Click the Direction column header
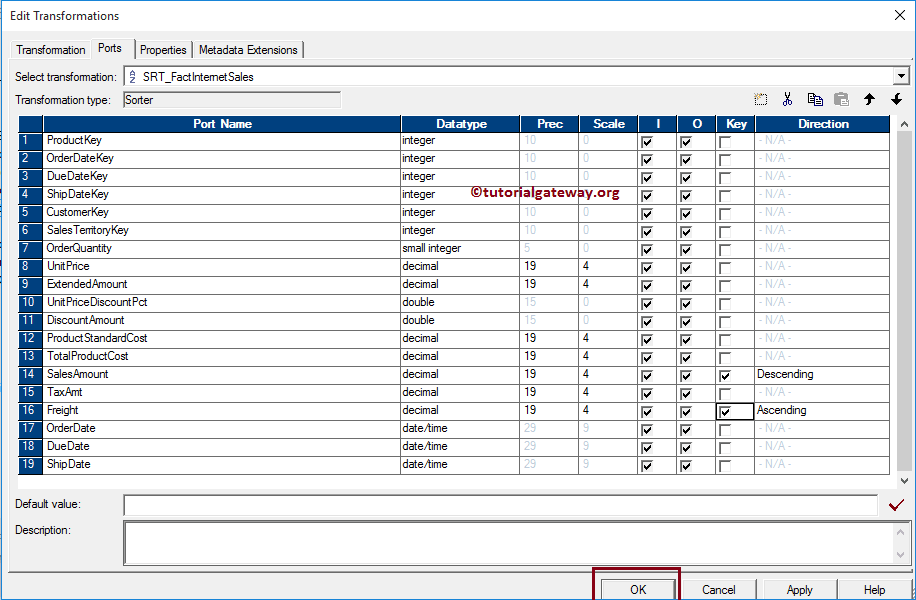Image resolution: width=916 pixels, height=600 pixels. click(x=823, y=124)
